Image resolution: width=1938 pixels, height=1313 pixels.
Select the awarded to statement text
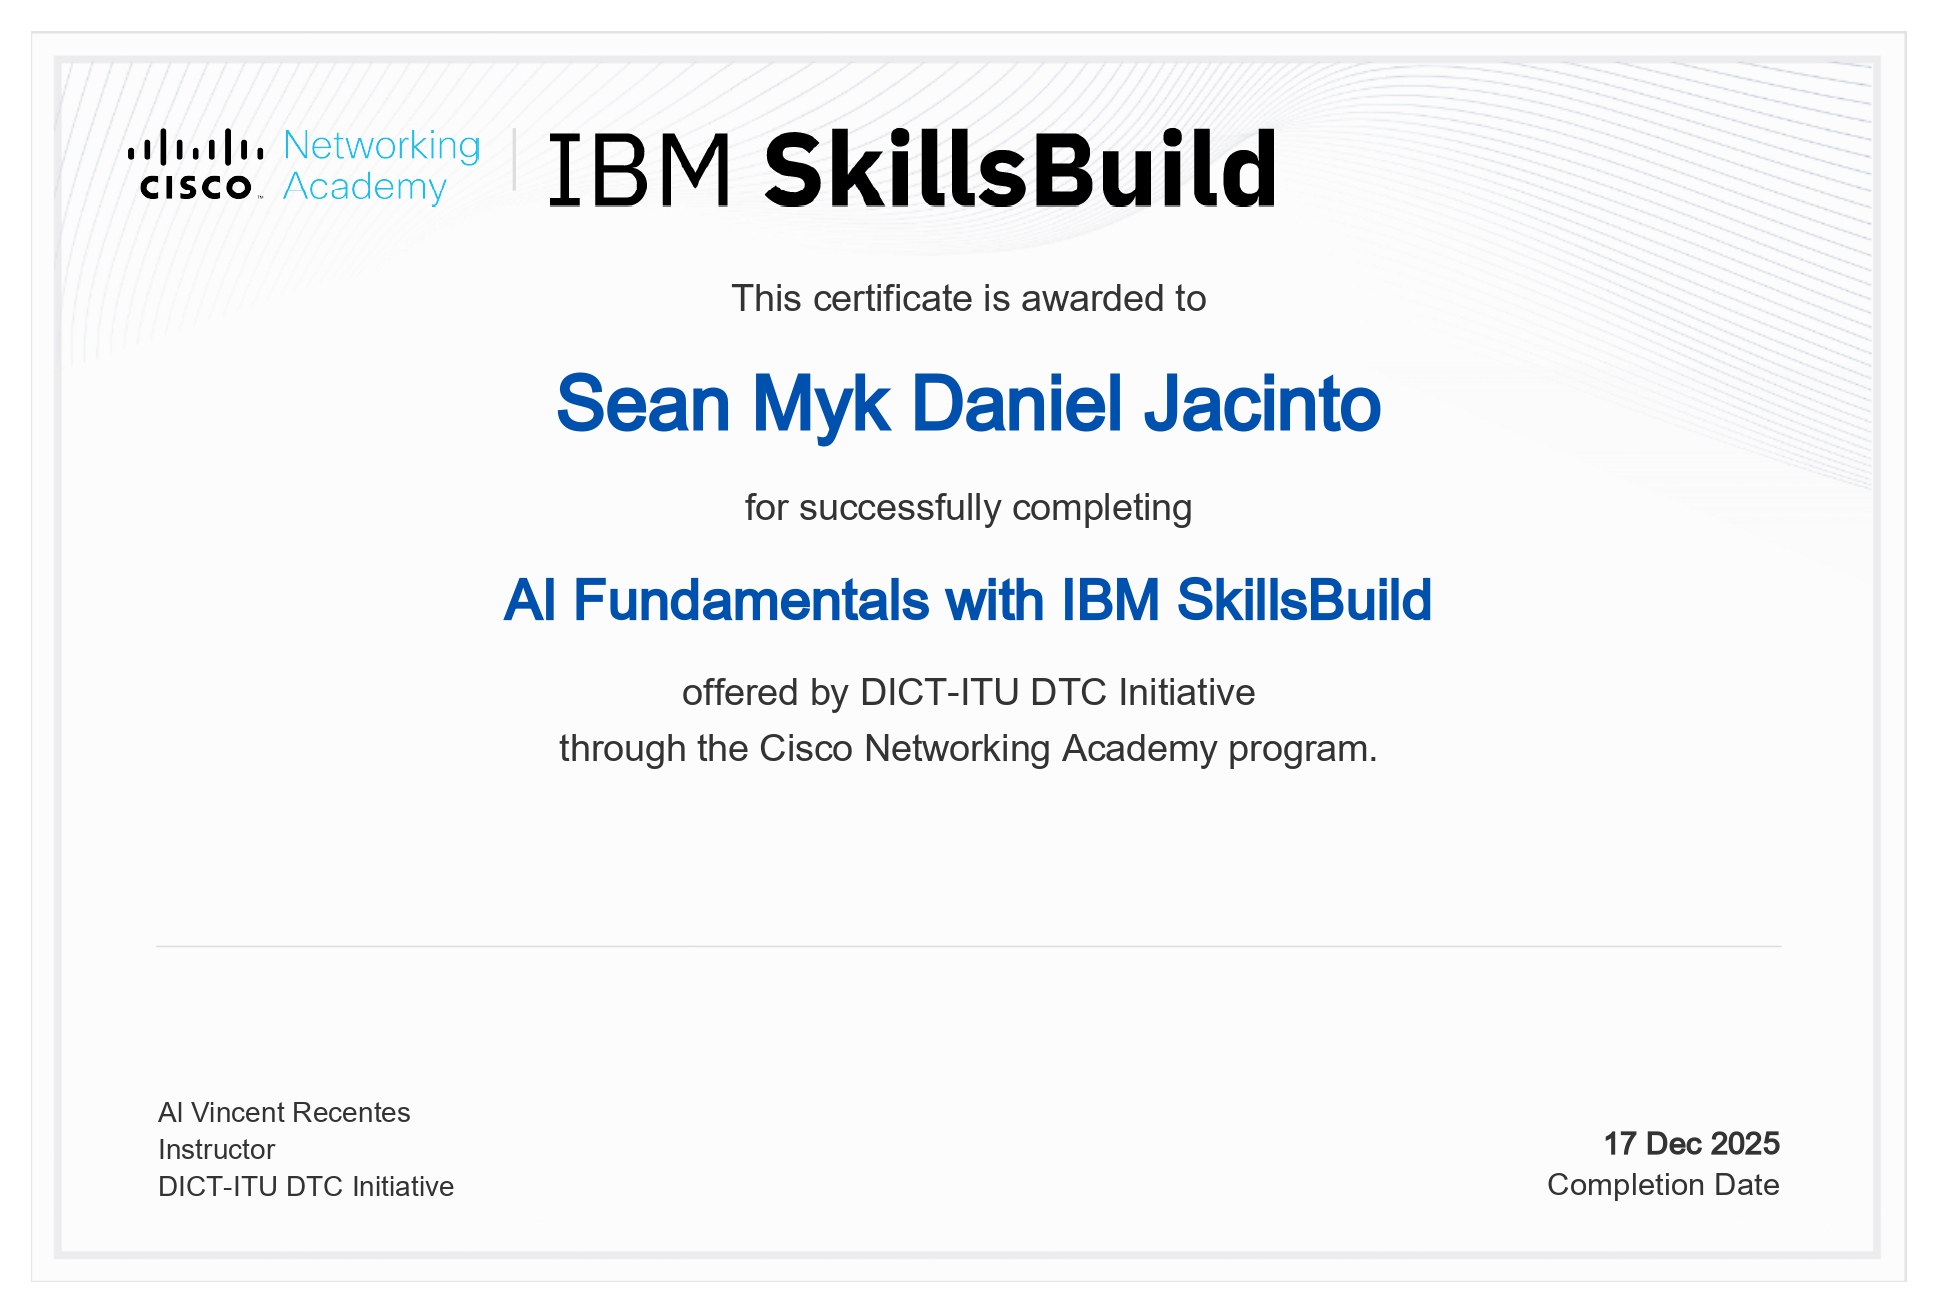click(969, 296)
